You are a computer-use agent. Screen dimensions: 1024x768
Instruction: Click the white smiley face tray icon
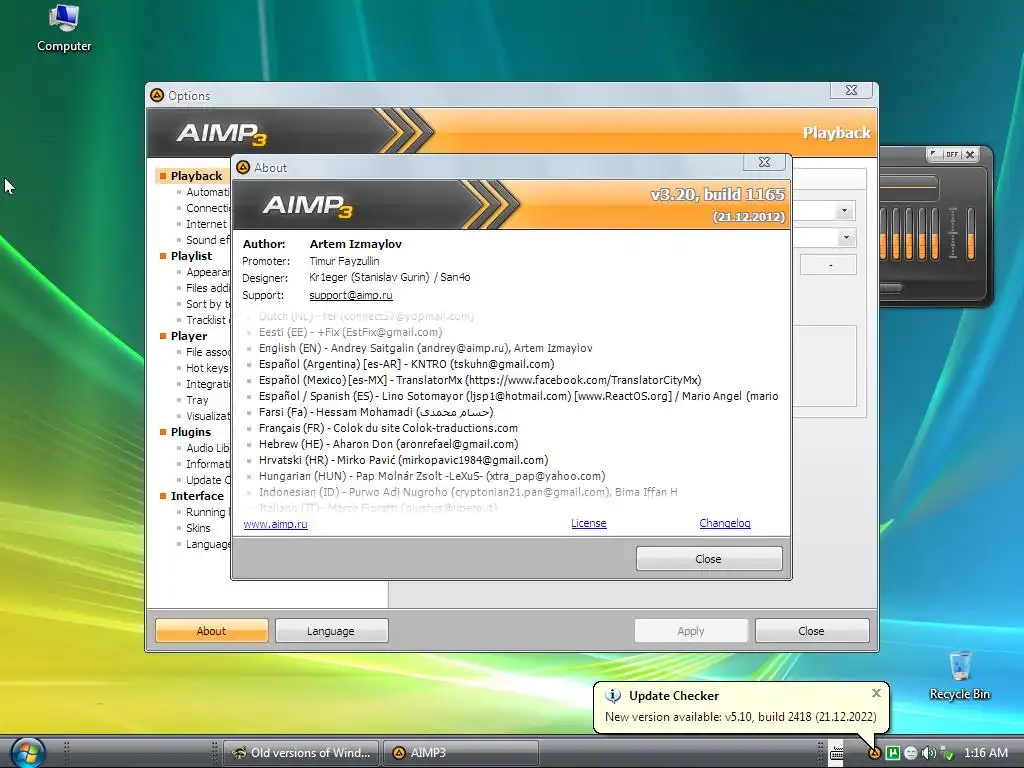(910, 753)
